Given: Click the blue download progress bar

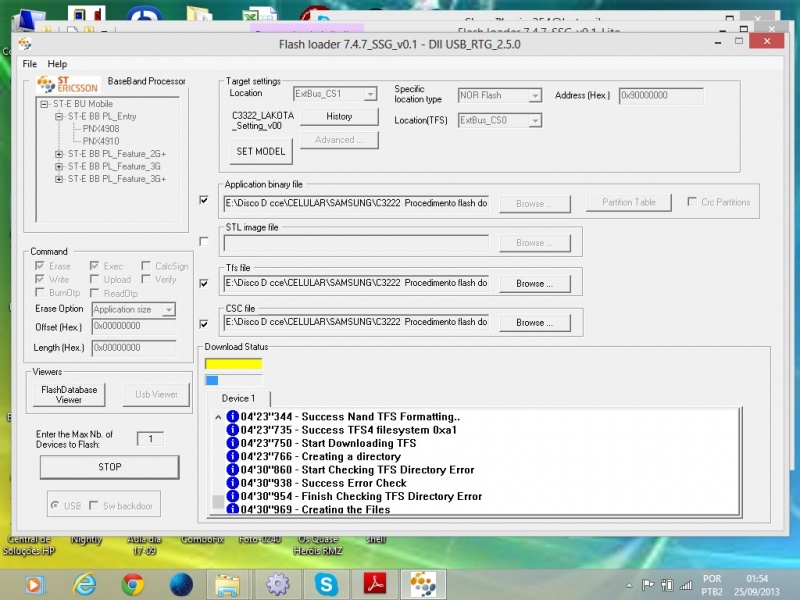Looking at the screenshot, I should (x=234, y=380).
